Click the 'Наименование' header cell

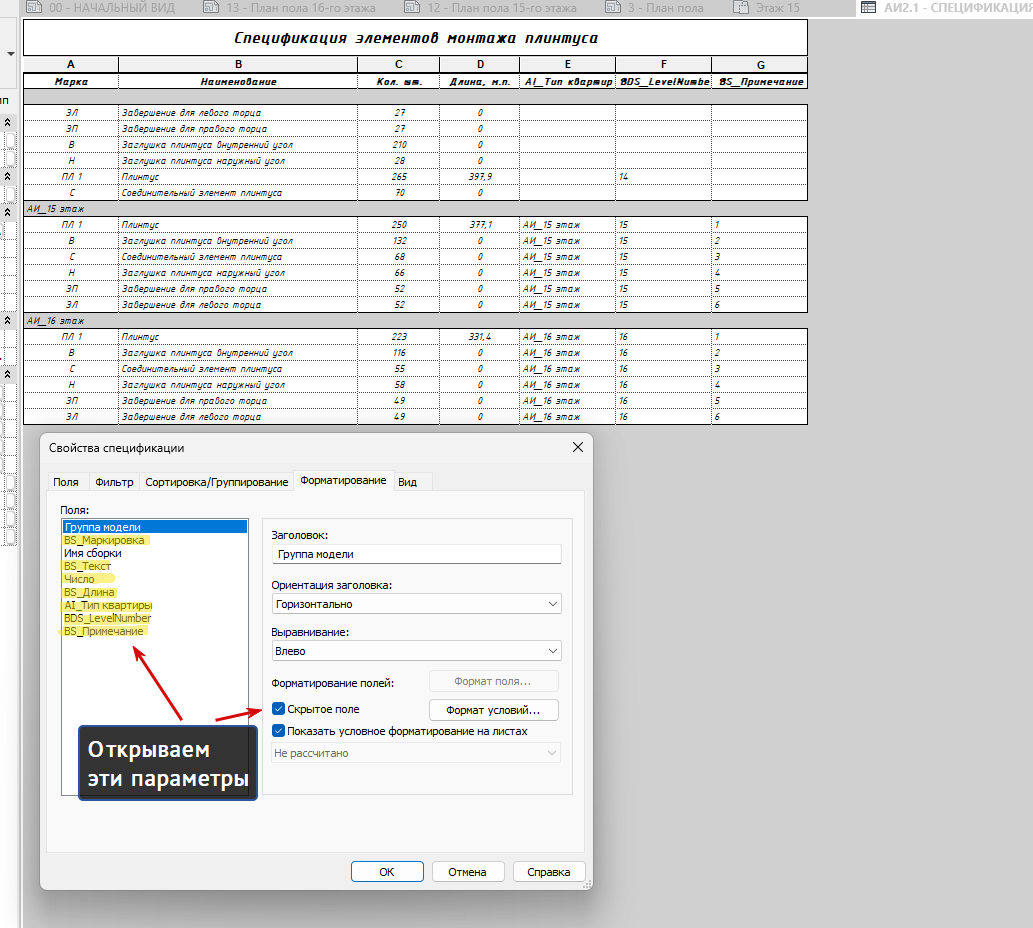(x=238, y=82)
